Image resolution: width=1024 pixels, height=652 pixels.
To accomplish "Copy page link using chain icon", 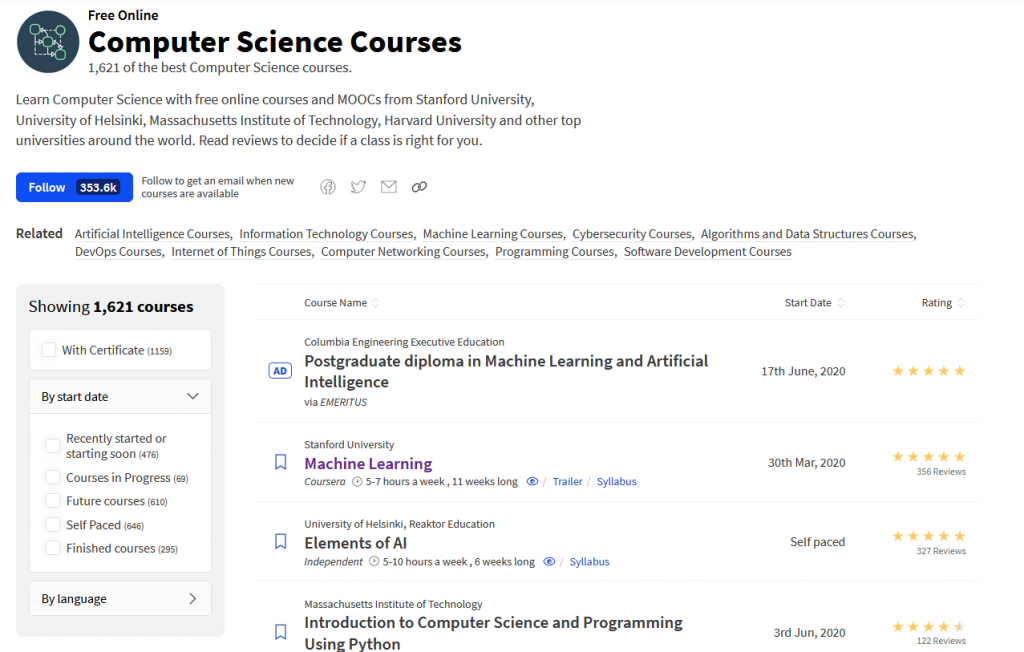I will [x=419, y=187].
